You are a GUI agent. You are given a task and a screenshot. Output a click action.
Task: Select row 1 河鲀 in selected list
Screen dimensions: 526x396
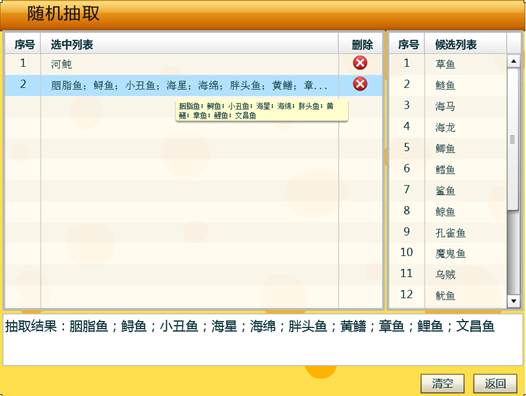tap(194, 63)
